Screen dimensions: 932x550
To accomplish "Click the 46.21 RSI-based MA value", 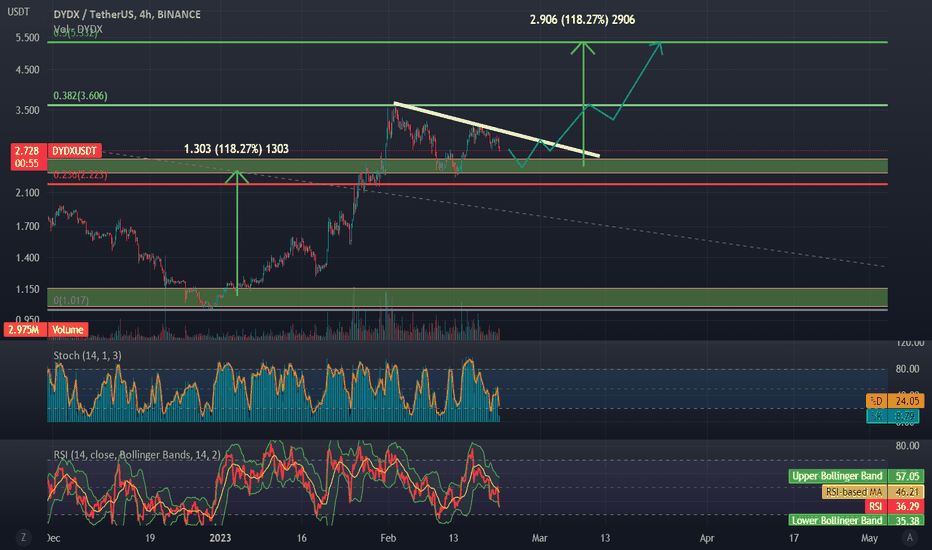I will [906, 492].
